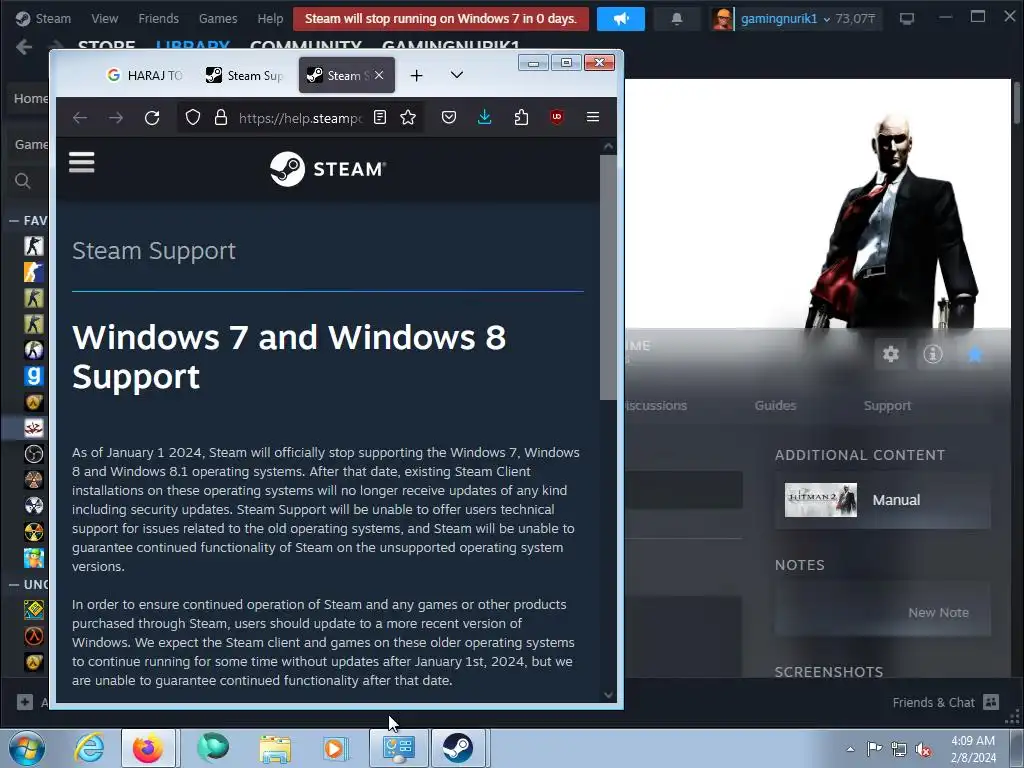1024x768 pixels.
Task: Click the tracking protection shield icon
Action: tap(193, 118)
